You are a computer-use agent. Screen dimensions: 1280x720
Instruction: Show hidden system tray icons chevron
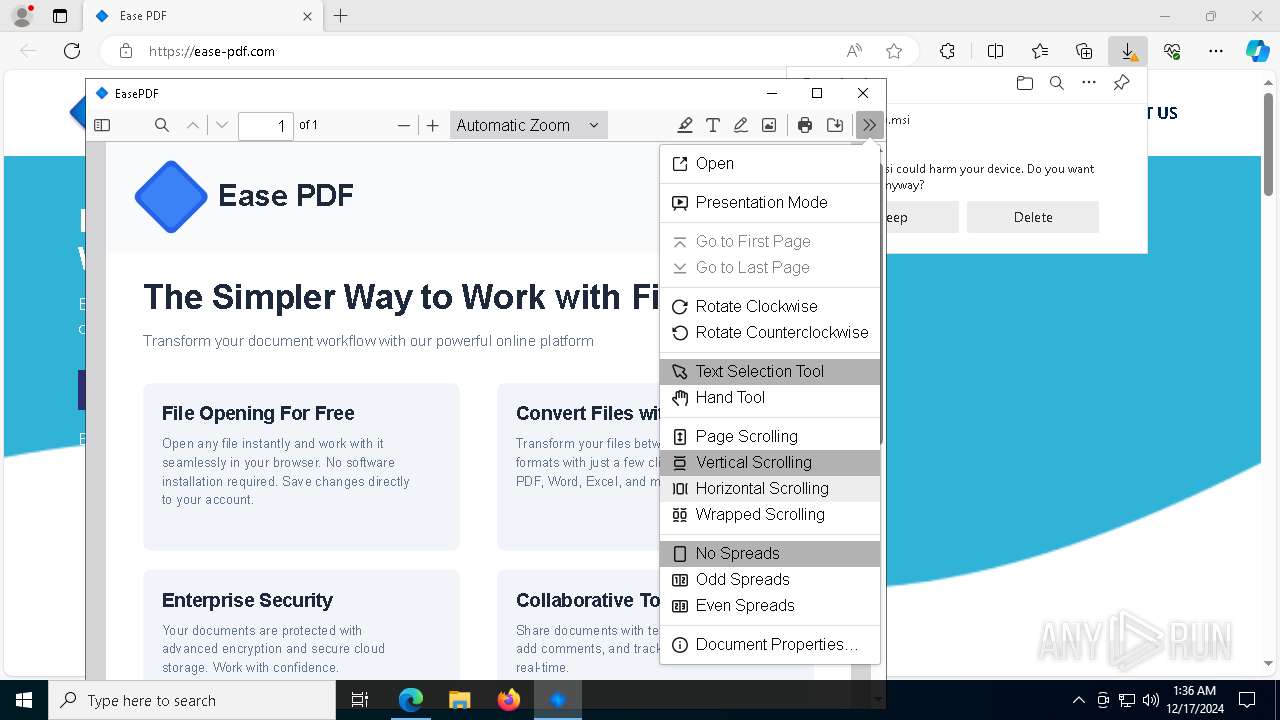[x=1078, y=700]
